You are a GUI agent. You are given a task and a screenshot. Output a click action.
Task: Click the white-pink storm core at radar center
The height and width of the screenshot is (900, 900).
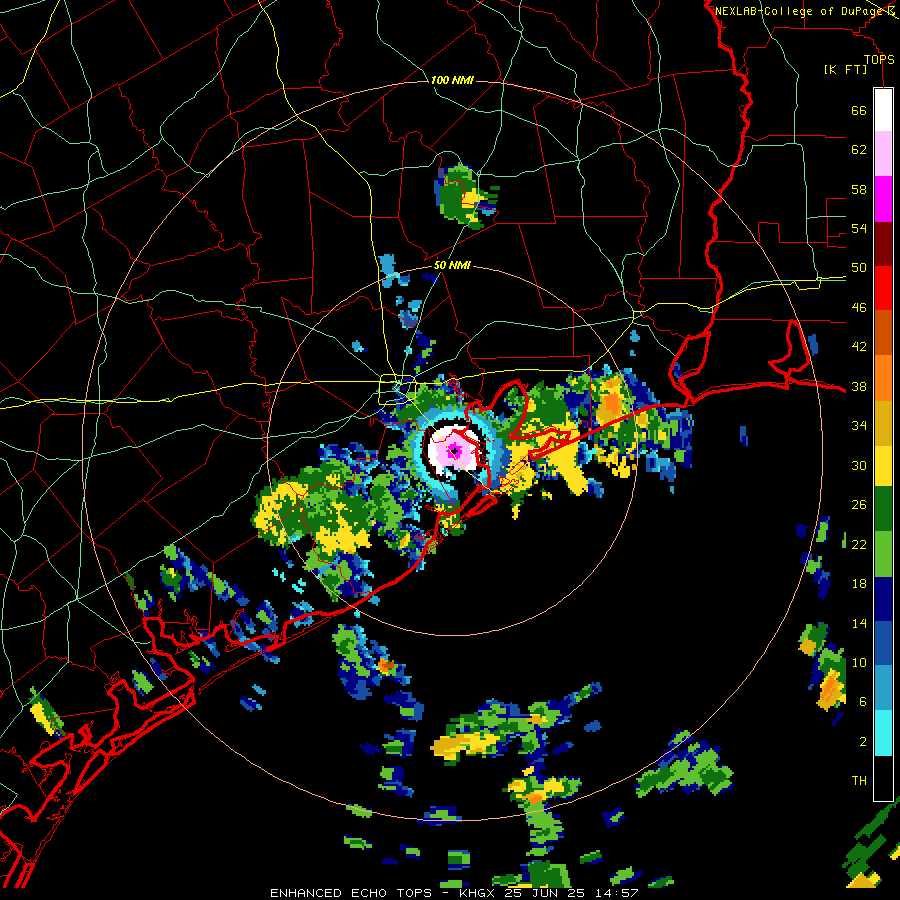(455, 451)
